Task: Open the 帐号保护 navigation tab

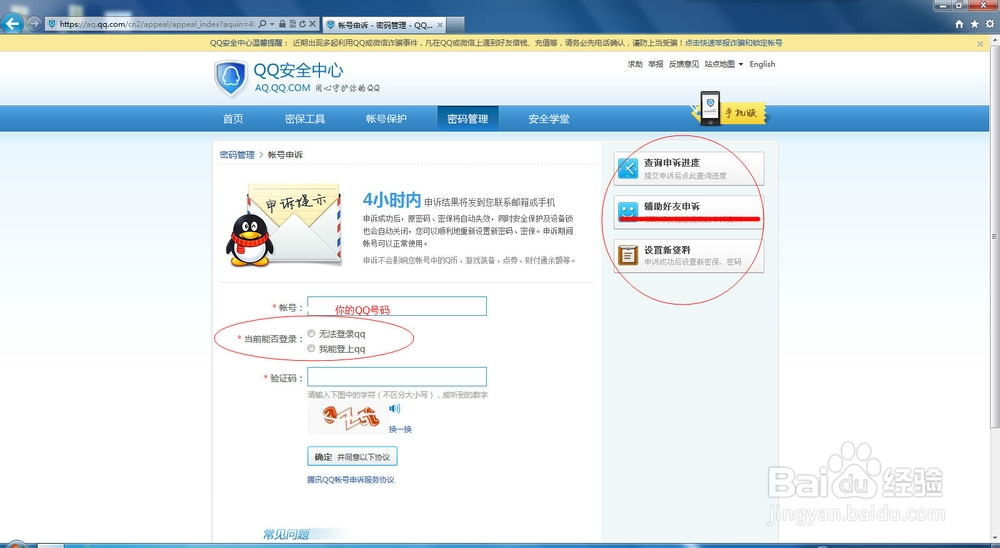Action: pyautogui.click(x=386, y=119)
